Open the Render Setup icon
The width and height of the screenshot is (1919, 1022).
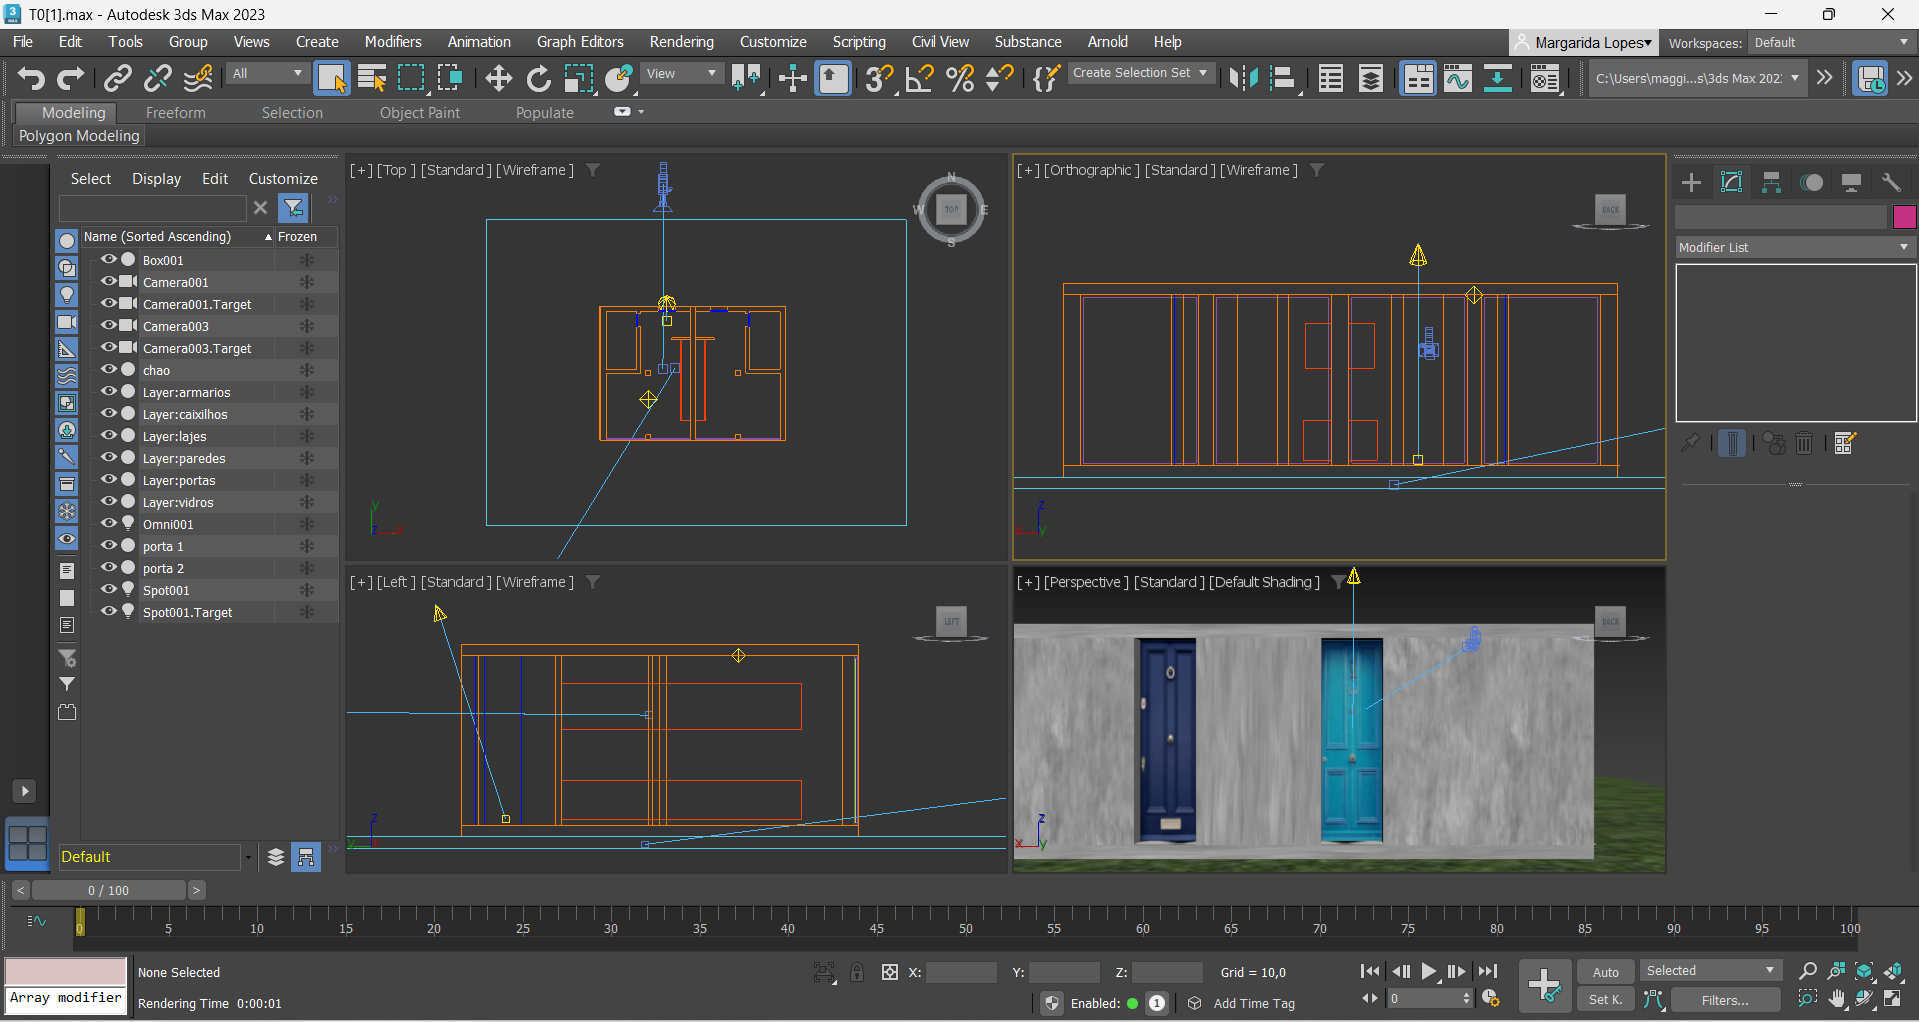(x=1545, y=78)
